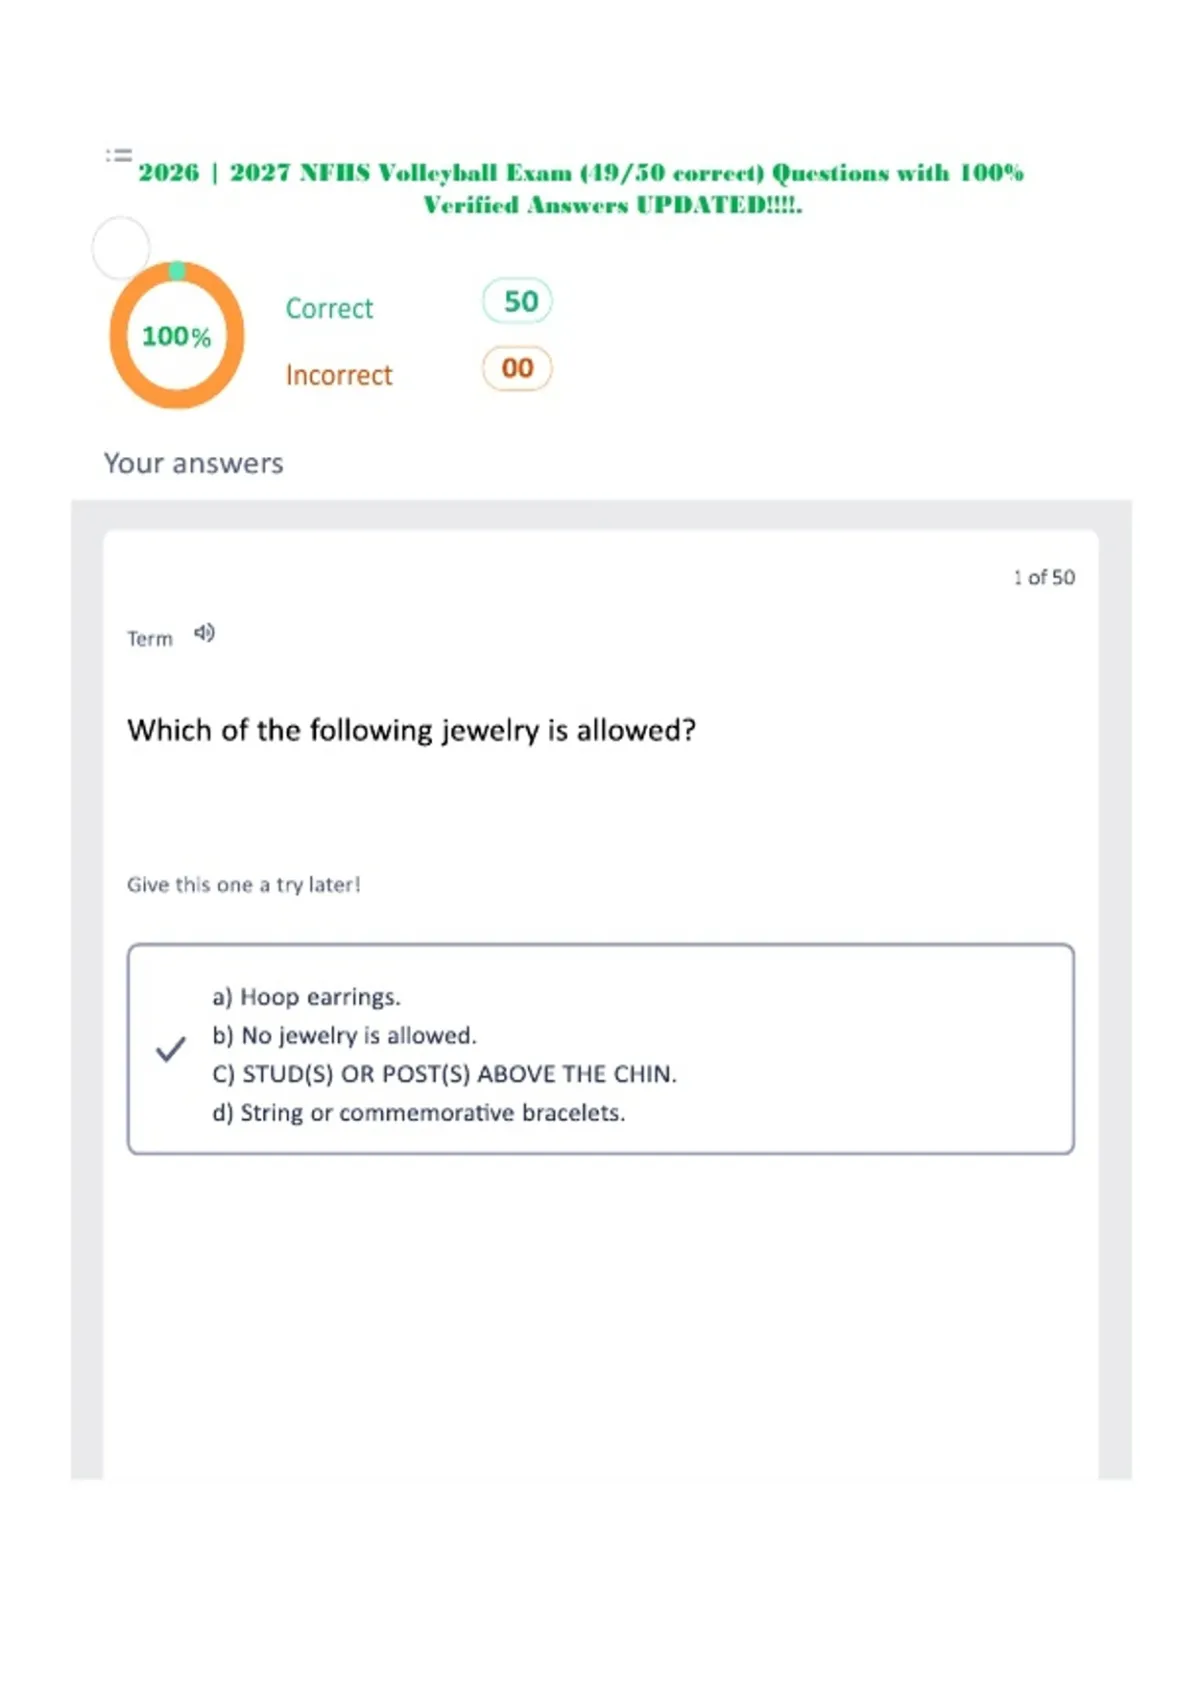
Task: Click the Your answers heading
Action: point(194,463)
